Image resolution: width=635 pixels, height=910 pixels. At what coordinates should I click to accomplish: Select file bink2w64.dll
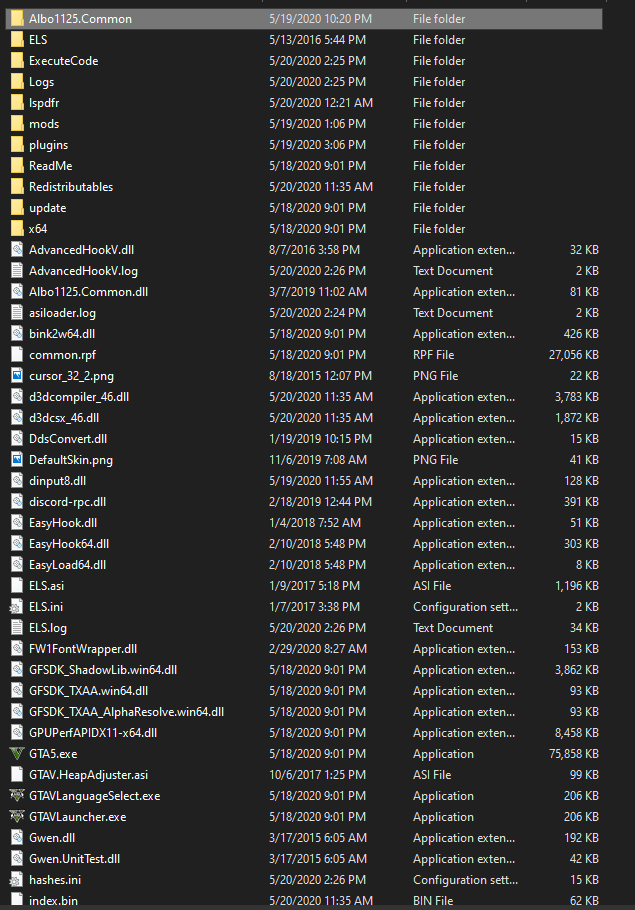coord(62,334)
